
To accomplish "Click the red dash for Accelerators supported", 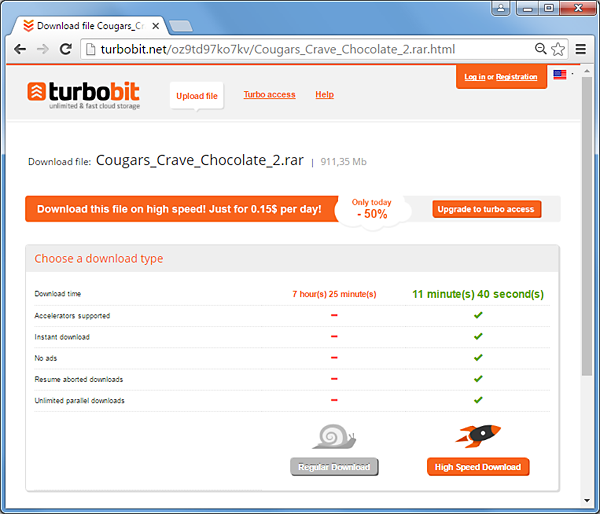I will [x=334, y=315].
